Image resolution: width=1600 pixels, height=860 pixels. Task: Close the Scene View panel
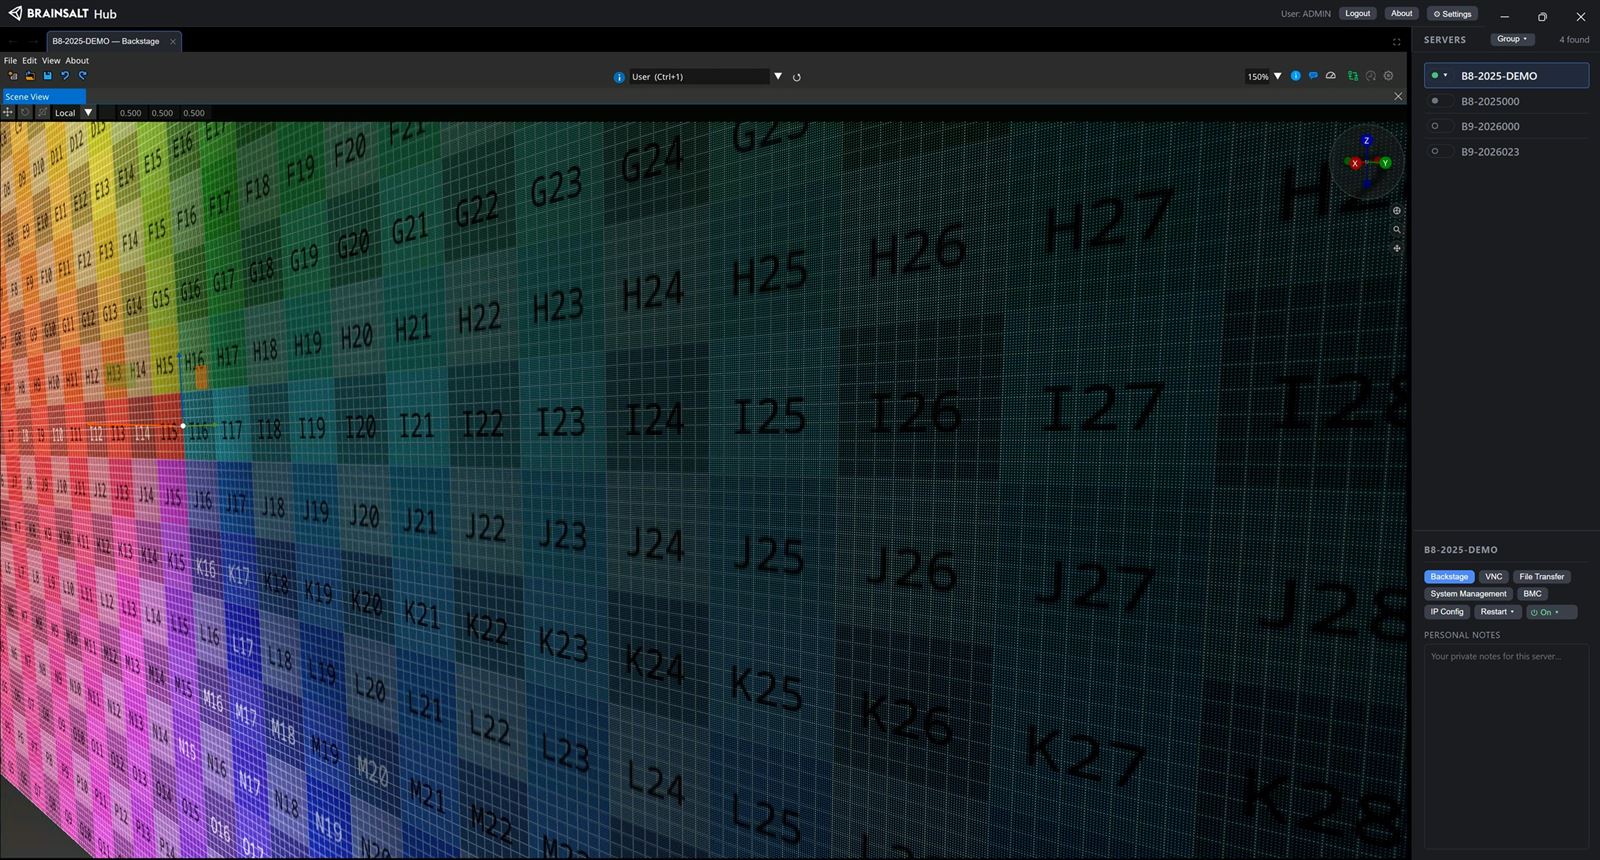click(1398, 96)
